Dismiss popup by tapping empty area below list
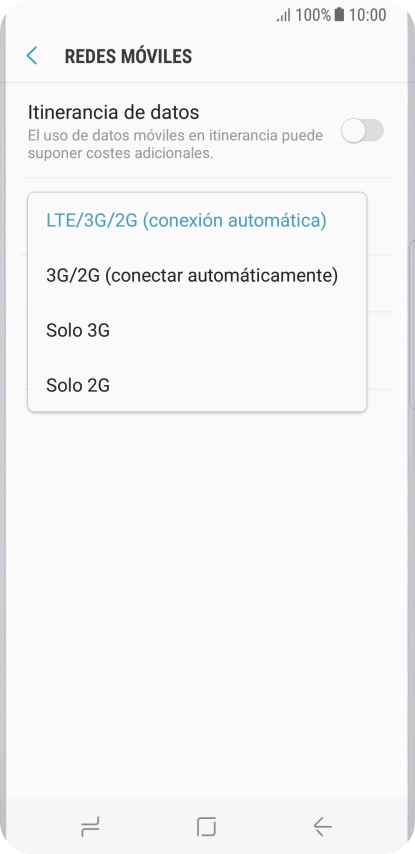This screenshot has width=415, height=854. pos(207,599)
